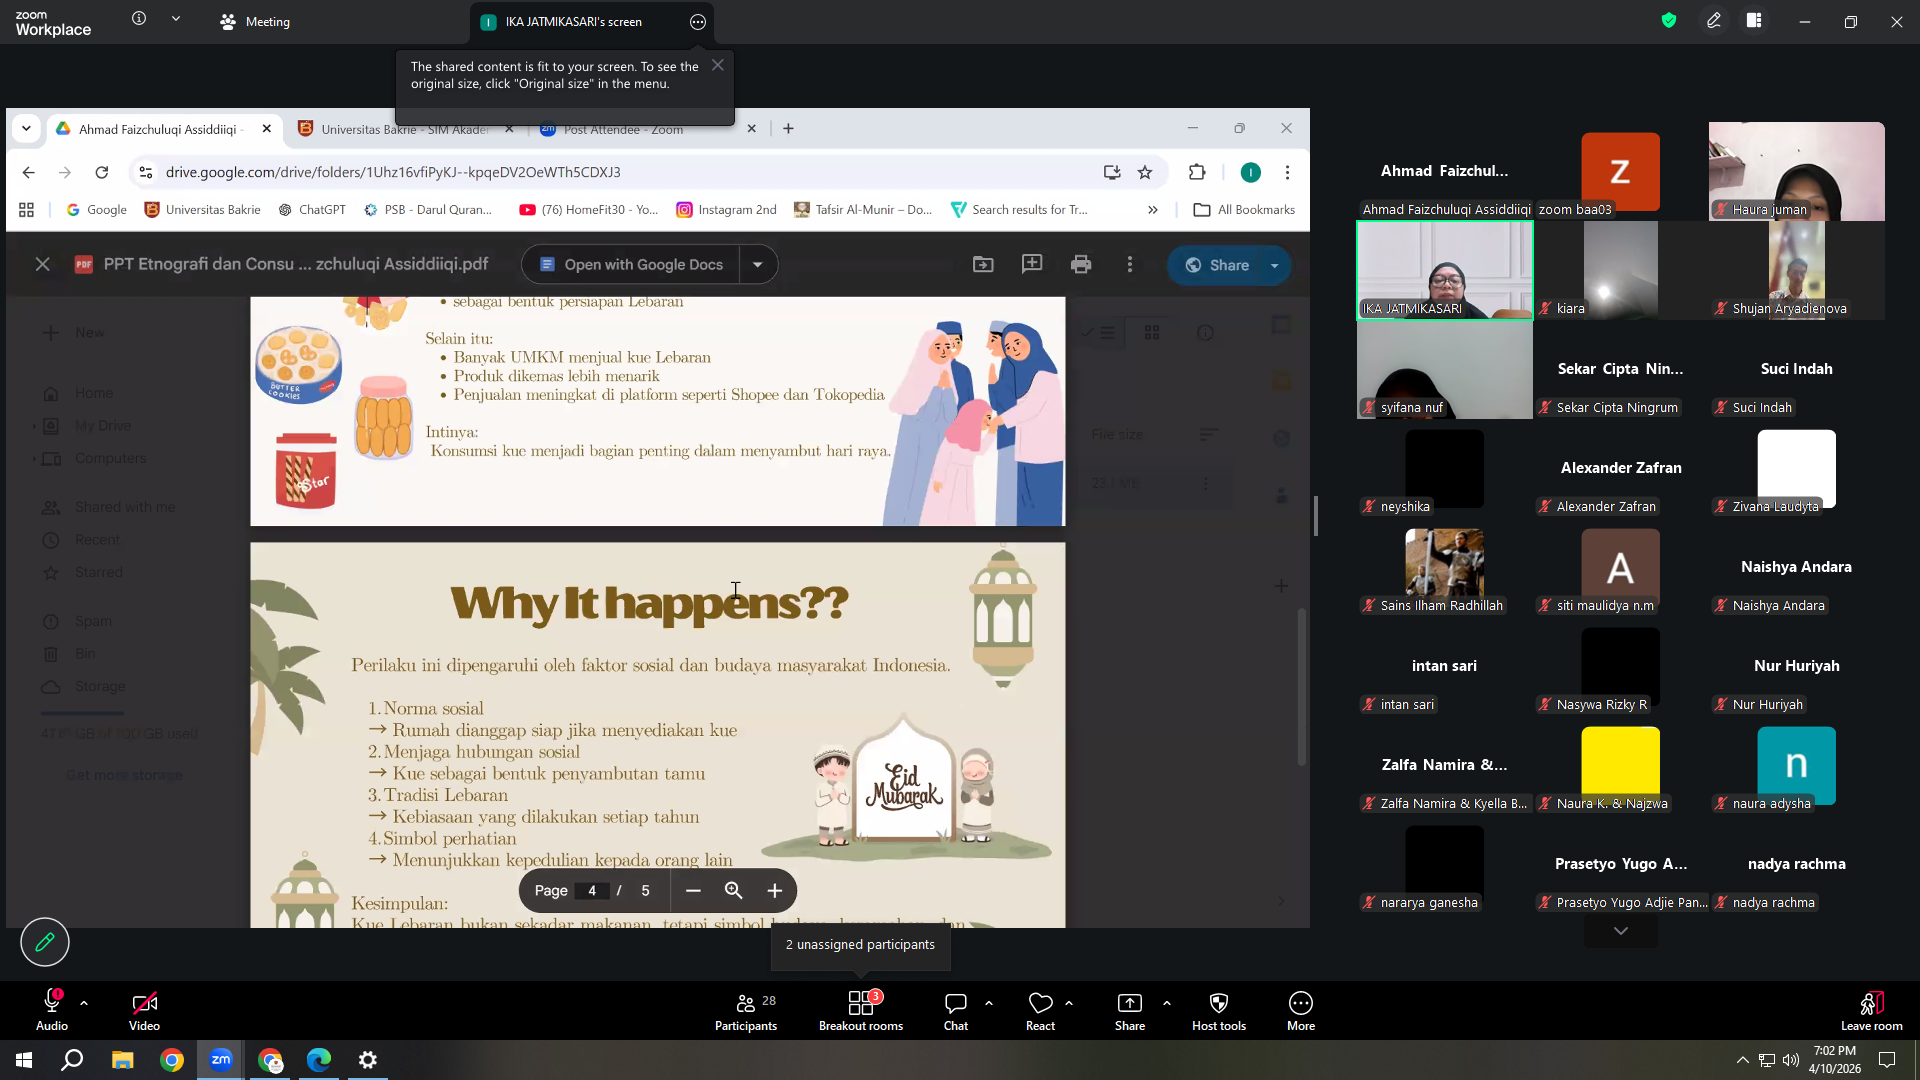Start screen Share in Zoom
Screen dimensions: 1920x1080
[1130, 1010]
